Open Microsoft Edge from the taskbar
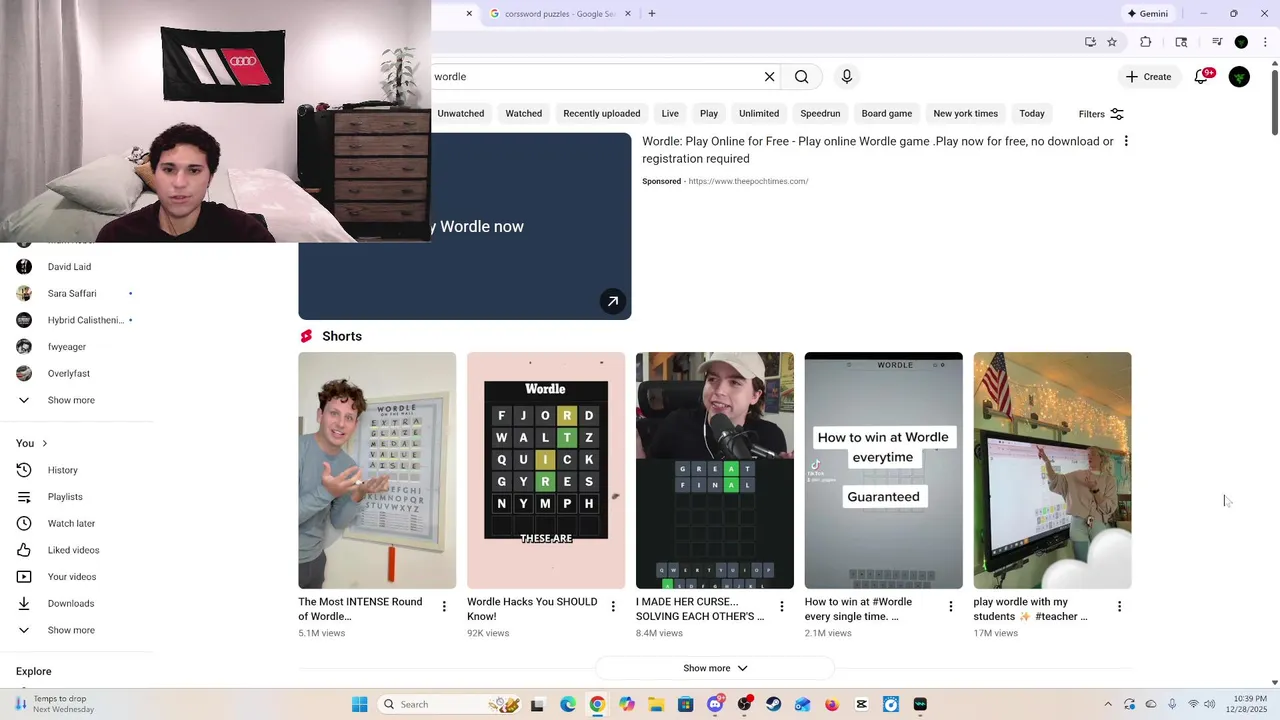Viewport: 1280px width, 720px height. 568,704
